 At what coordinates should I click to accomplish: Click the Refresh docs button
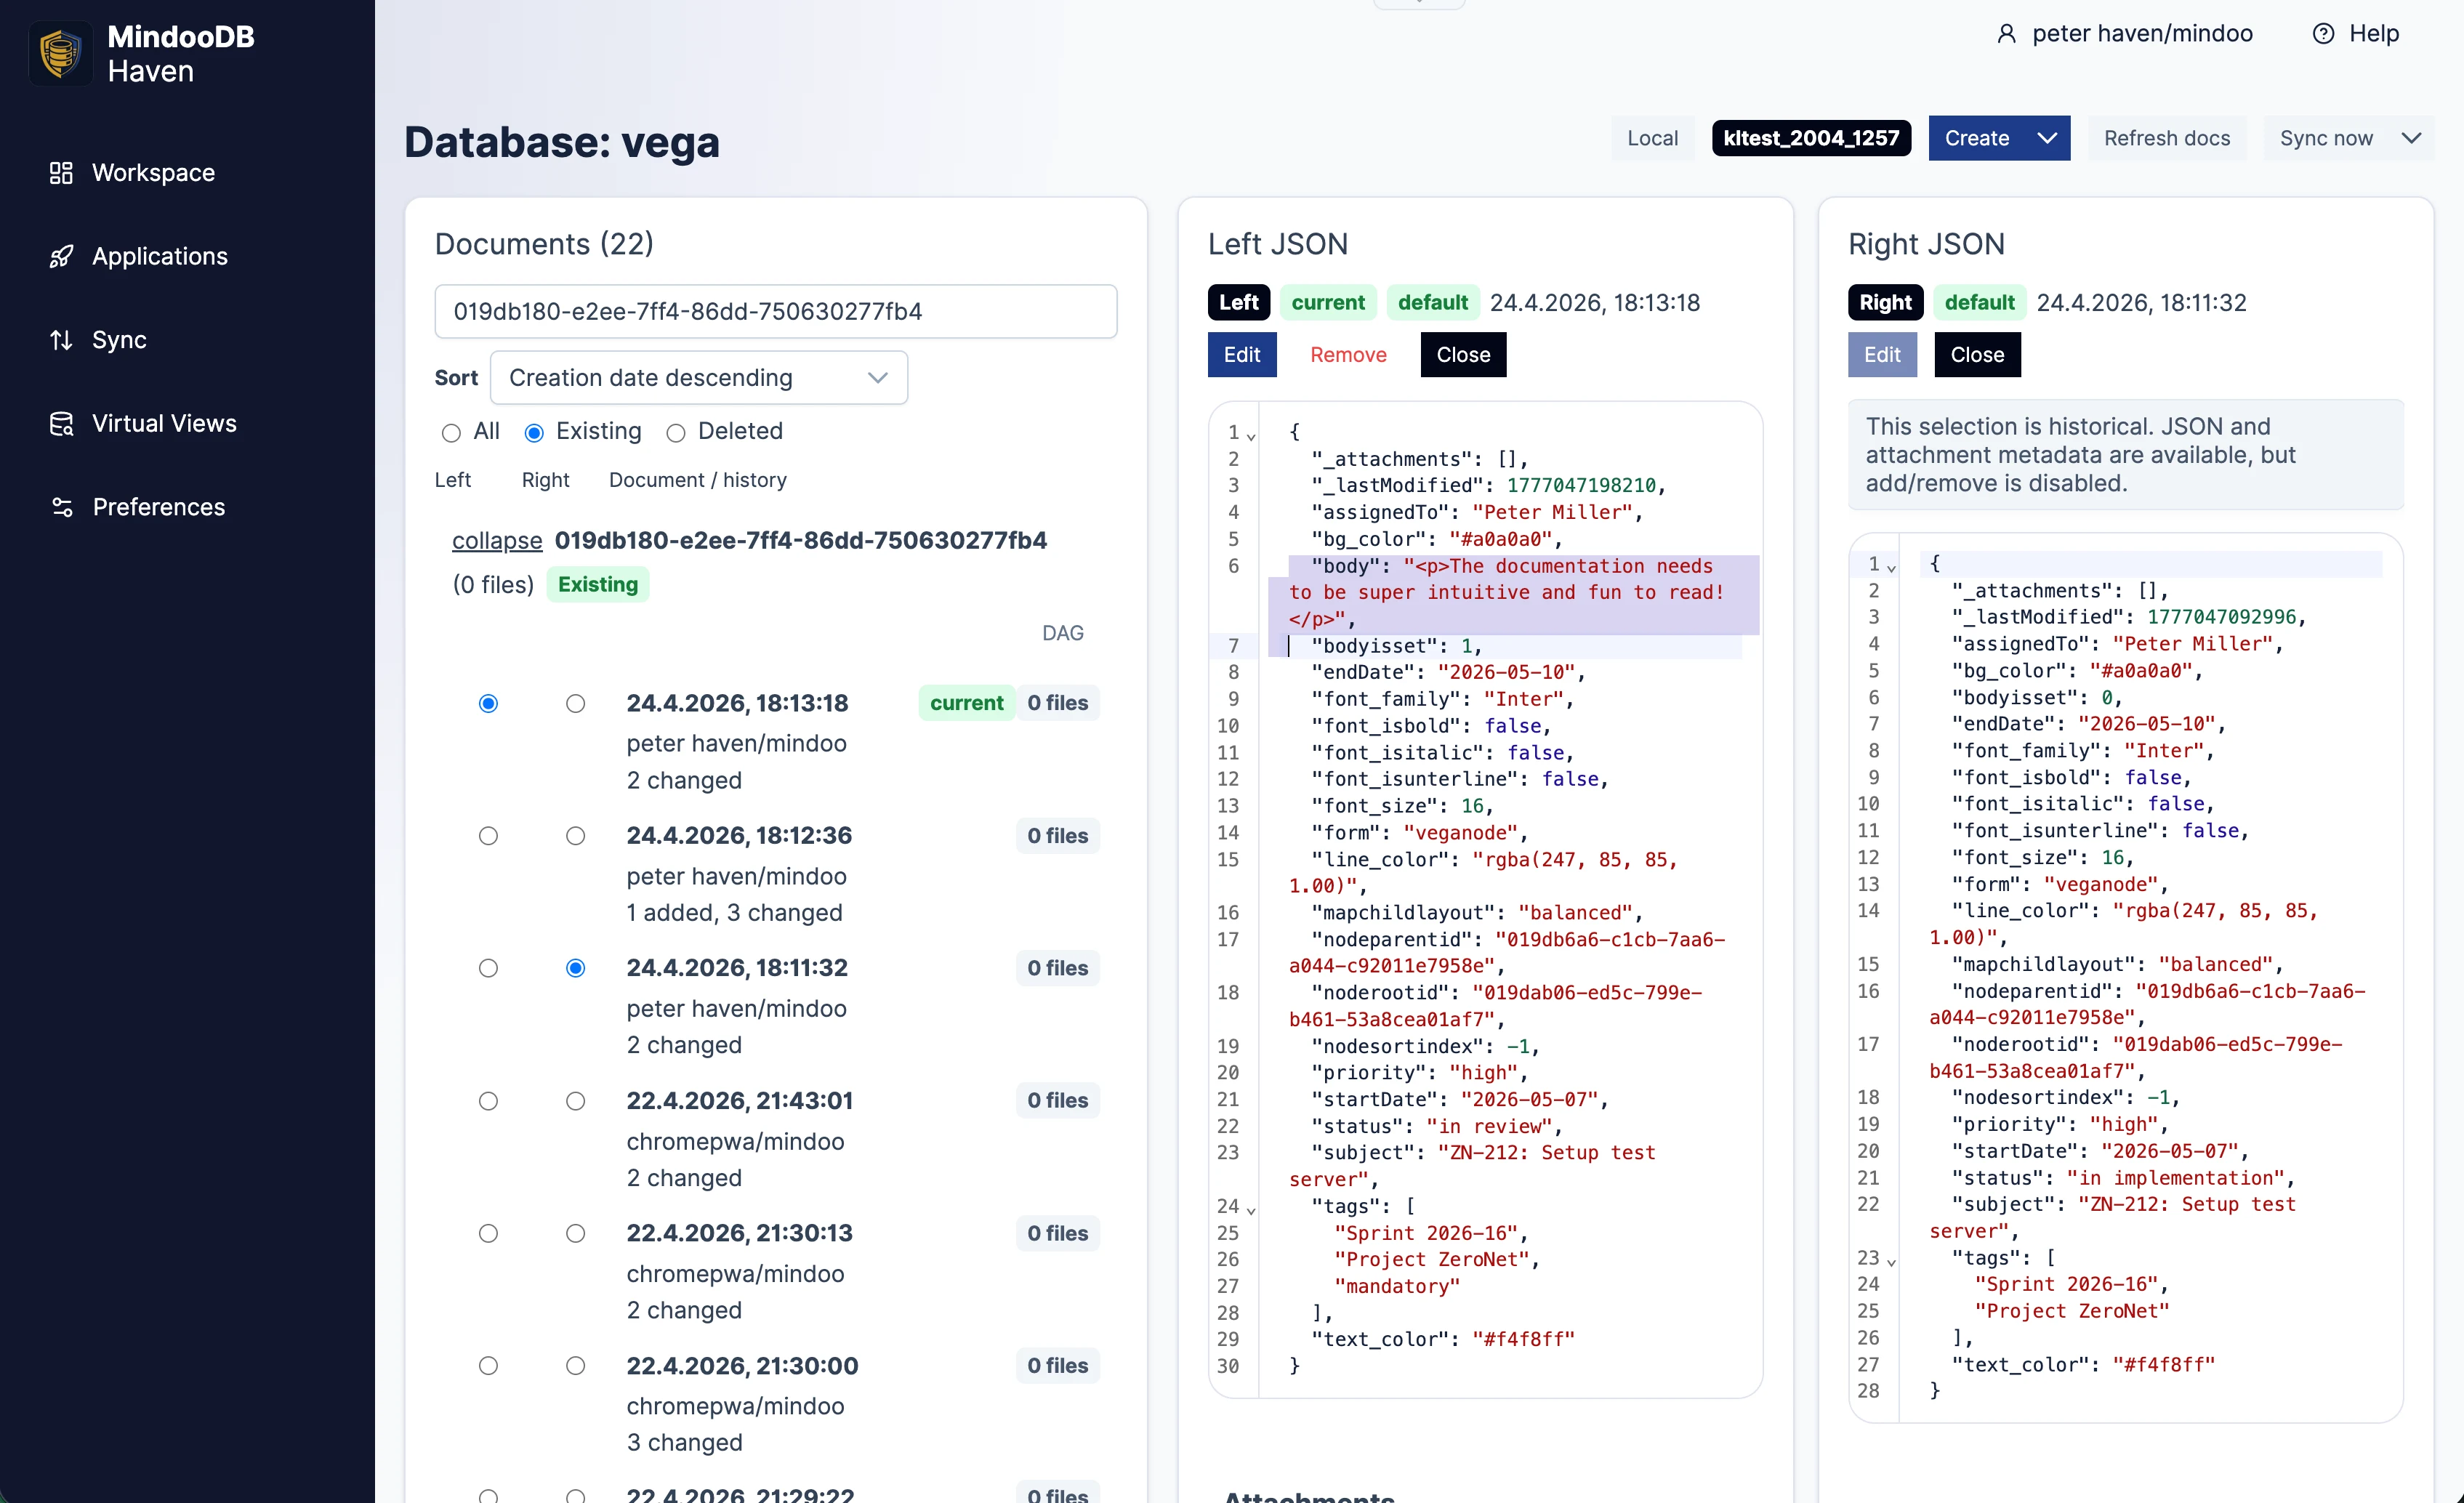2167,138
